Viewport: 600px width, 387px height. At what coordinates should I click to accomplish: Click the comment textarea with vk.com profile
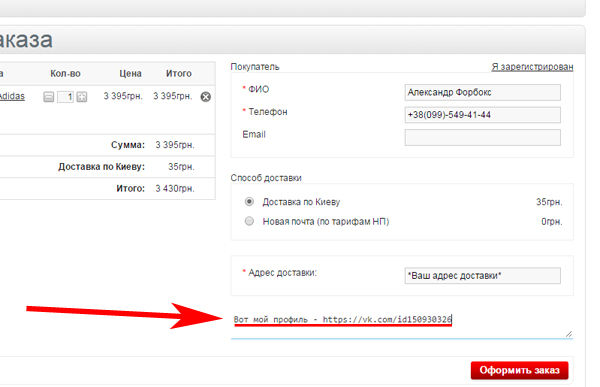pos(402,324)
